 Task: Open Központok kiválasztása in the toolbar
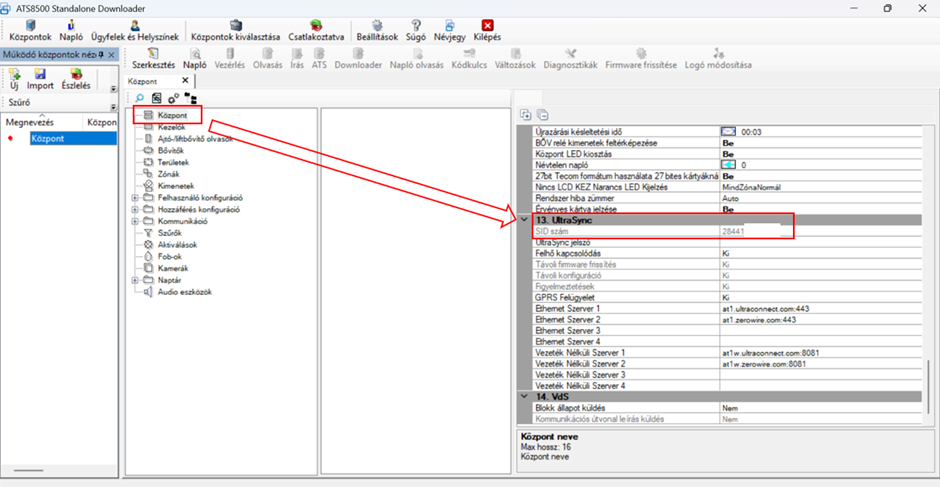[236, 25]
